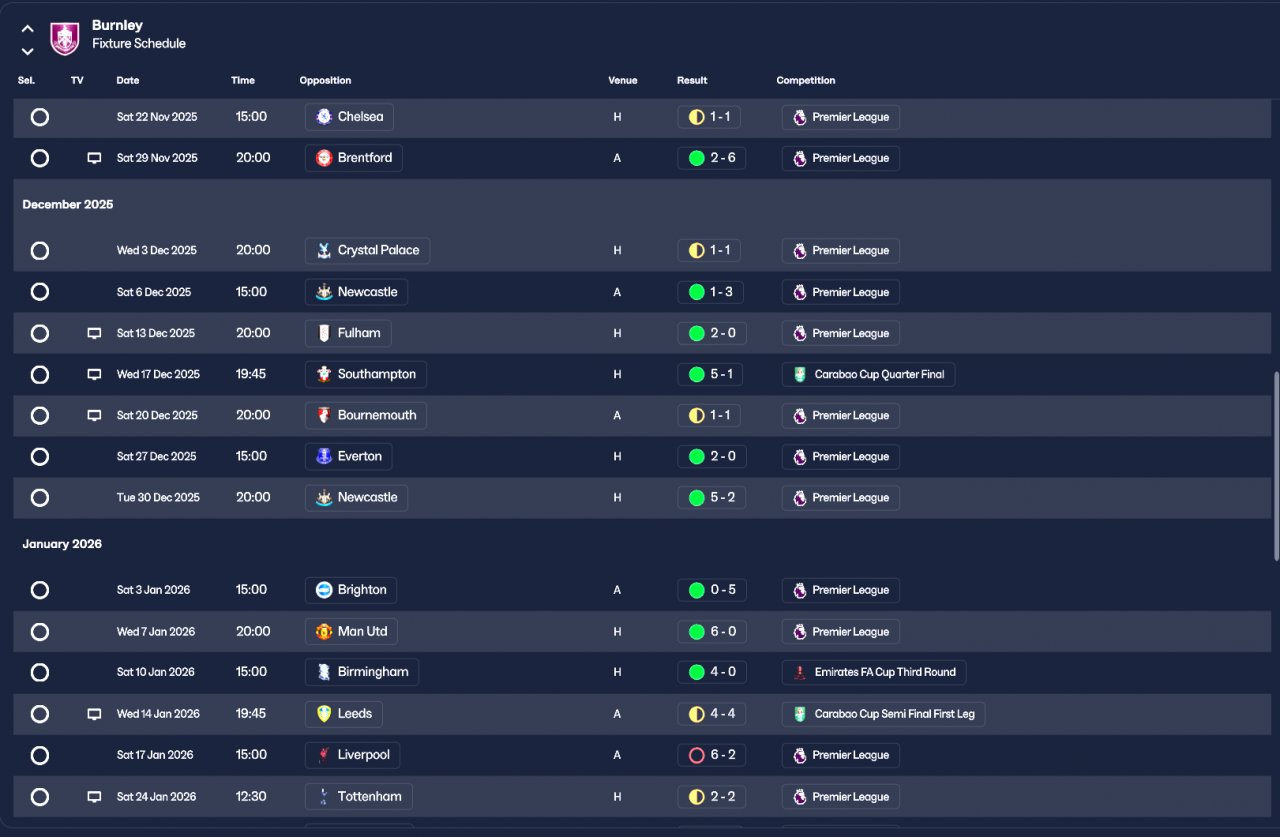Open the 6 - 0 Man Utd result
Viewport: 1280px width, 837px height.
722,632
